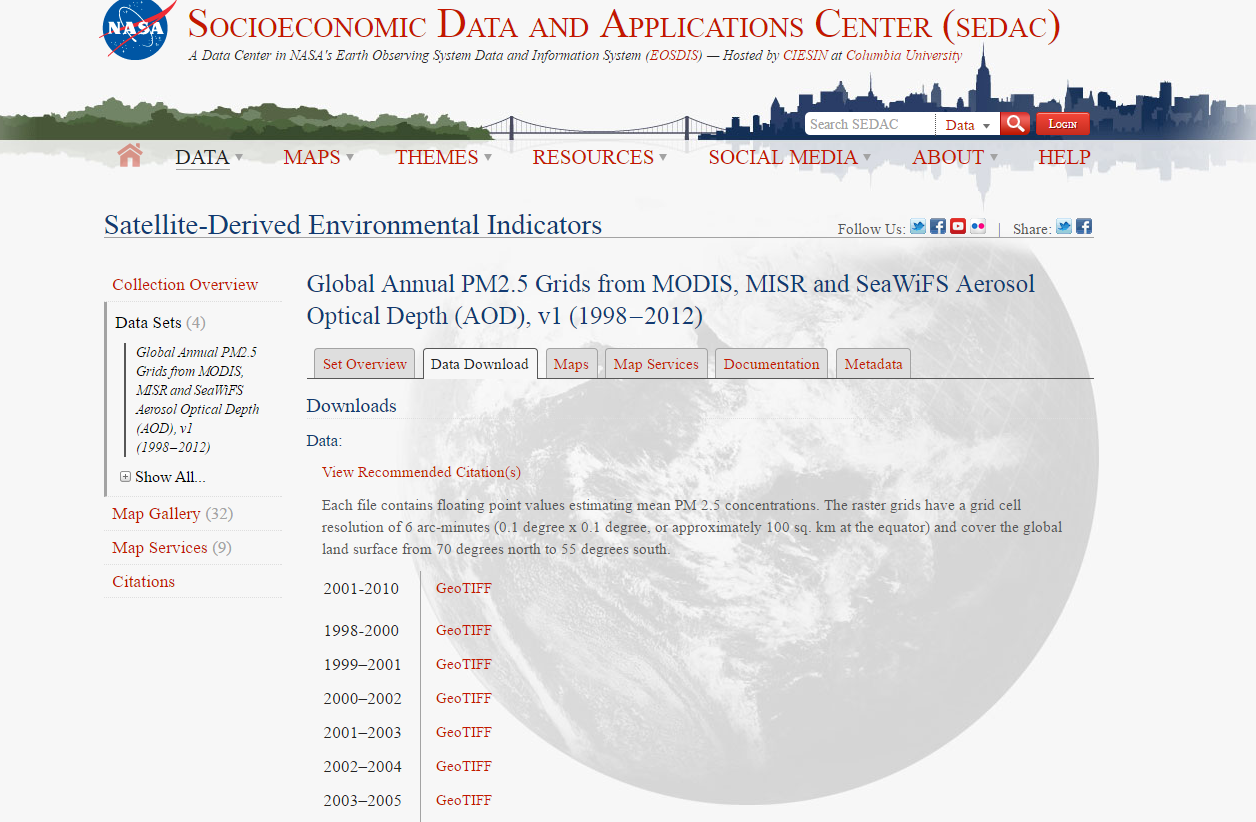Image resolution: width=1256 pixels, height=822 pixels.
Task: Download GeoTIFF for 2002–2004
Action: point(464,766)
